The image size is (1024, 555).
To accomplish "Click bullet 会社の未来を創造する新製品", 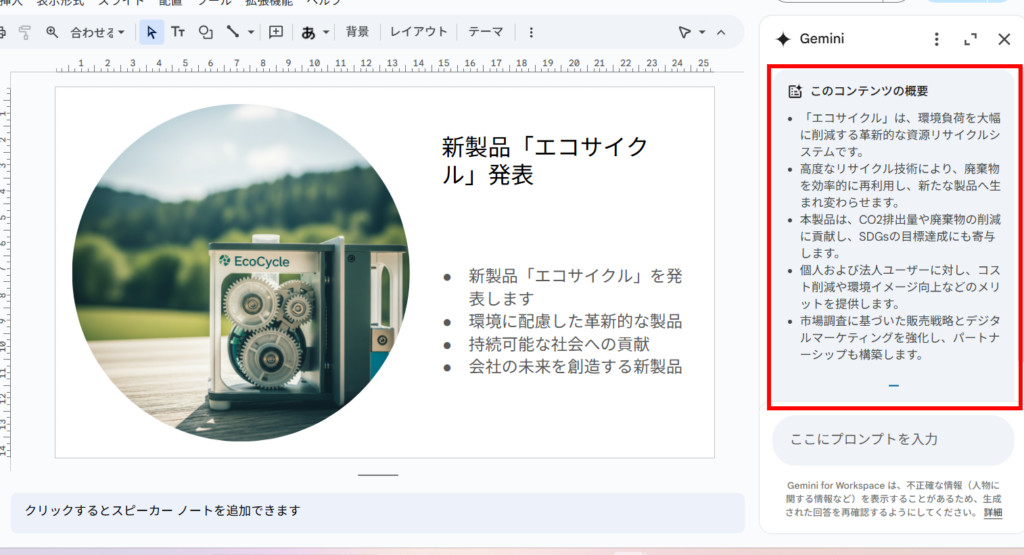I will click(575, 367).
